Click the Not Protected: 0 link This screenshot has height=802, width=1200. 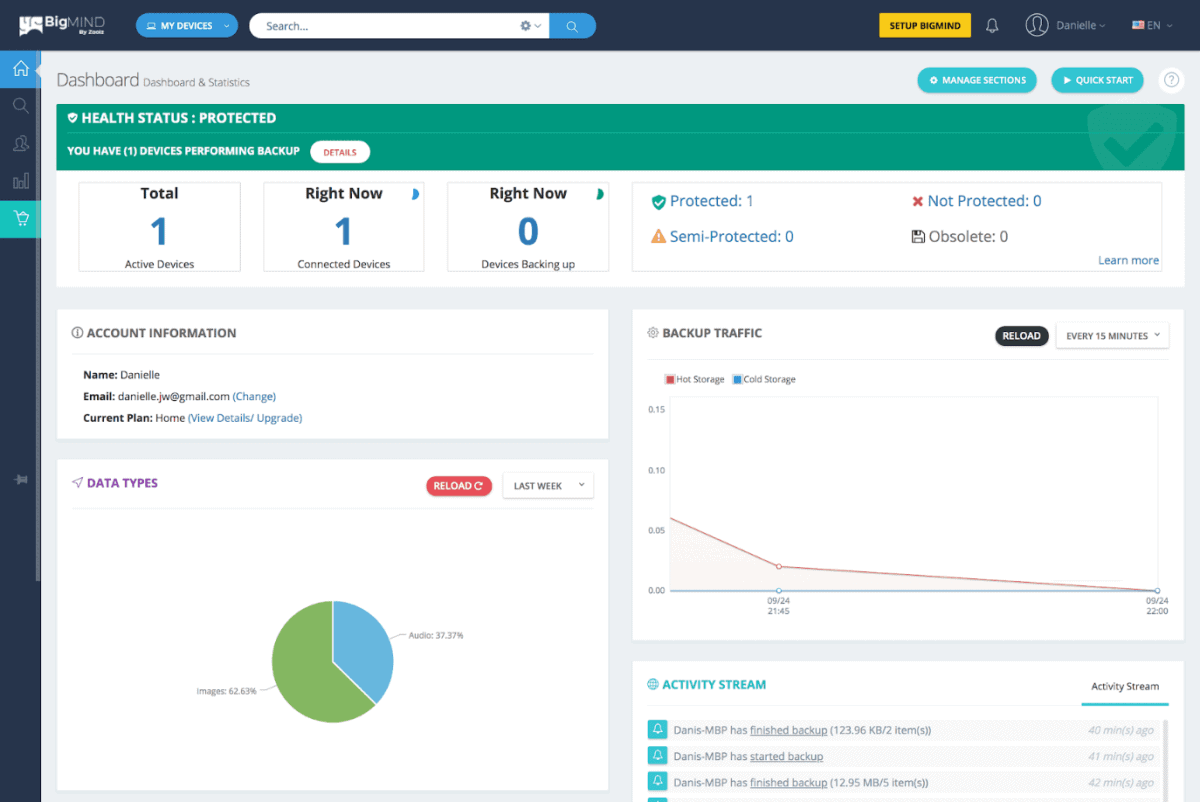(984, 201)
